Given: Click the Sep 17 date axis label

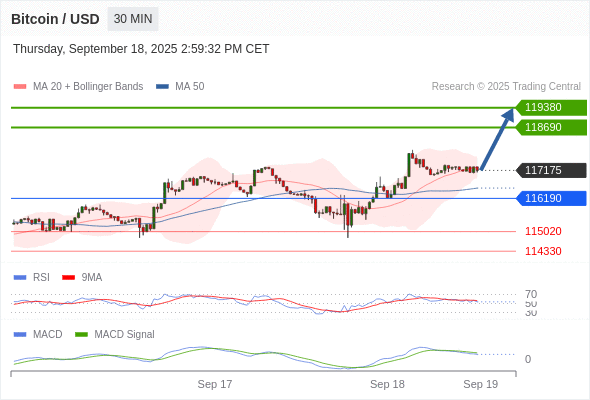Looking at the screenshot, I should pyautogui.click(x=215, y=384).
